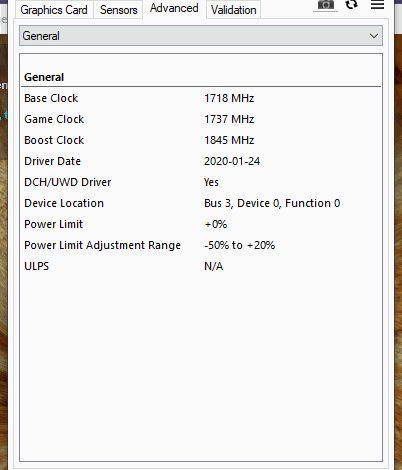Image resolution: width=402 pixels, height=470 pixels.
Task: Select the DCH/UWD Driver entry
Action: [x=201, y=182]
